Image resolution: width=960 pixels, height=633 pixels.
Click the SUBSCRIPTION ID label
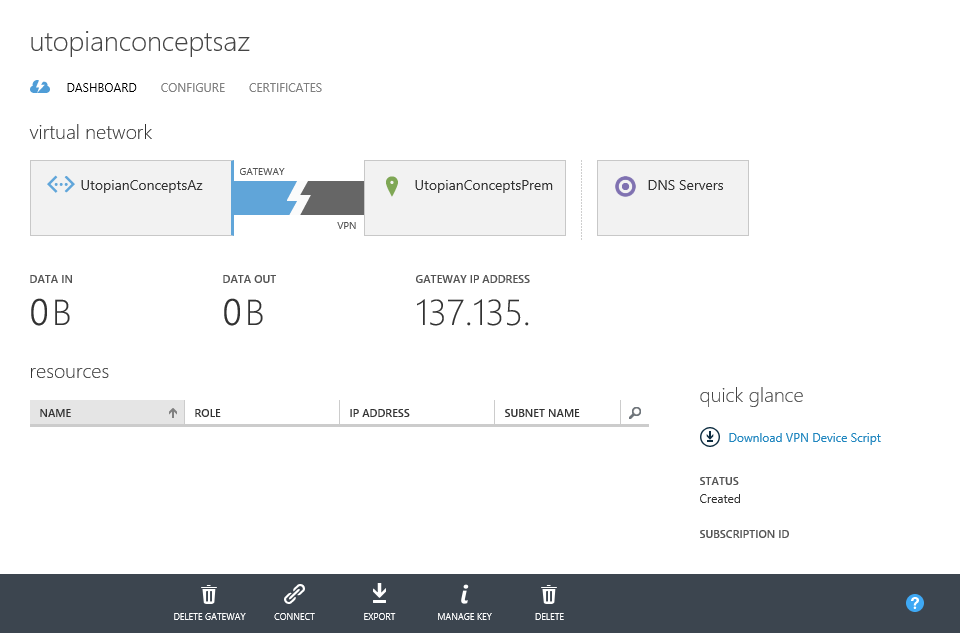744,534
